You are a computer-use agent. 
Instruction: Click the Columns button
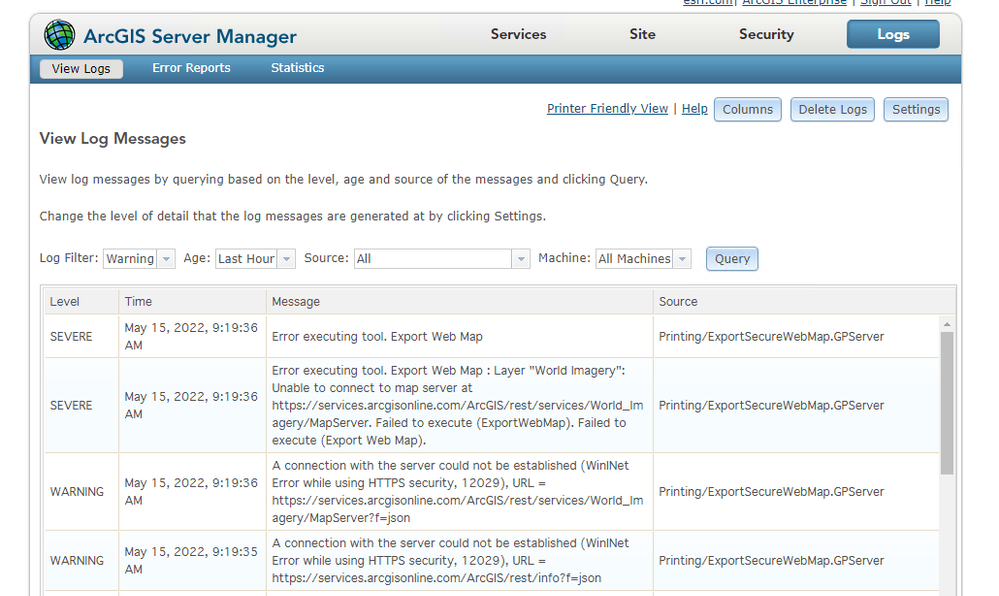tap(747, 109)
